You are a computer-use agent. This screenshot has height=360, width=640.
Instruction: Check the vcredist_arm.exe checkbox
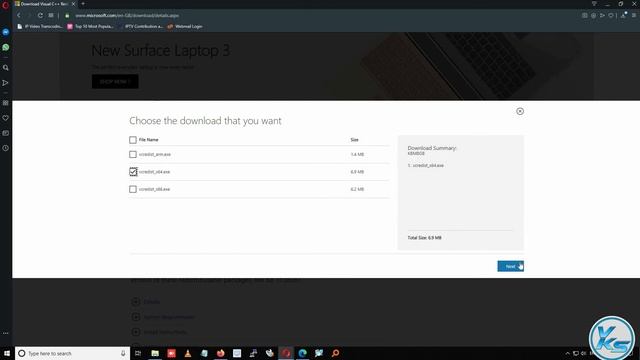click(133, 154)
